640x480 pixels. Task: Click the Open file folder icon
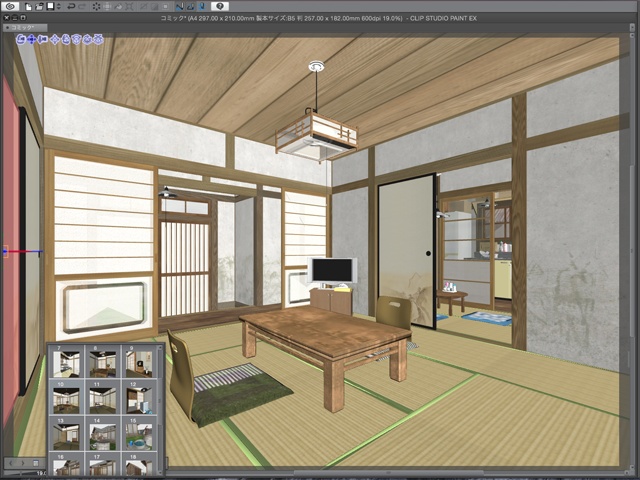(x=39, y=6)
